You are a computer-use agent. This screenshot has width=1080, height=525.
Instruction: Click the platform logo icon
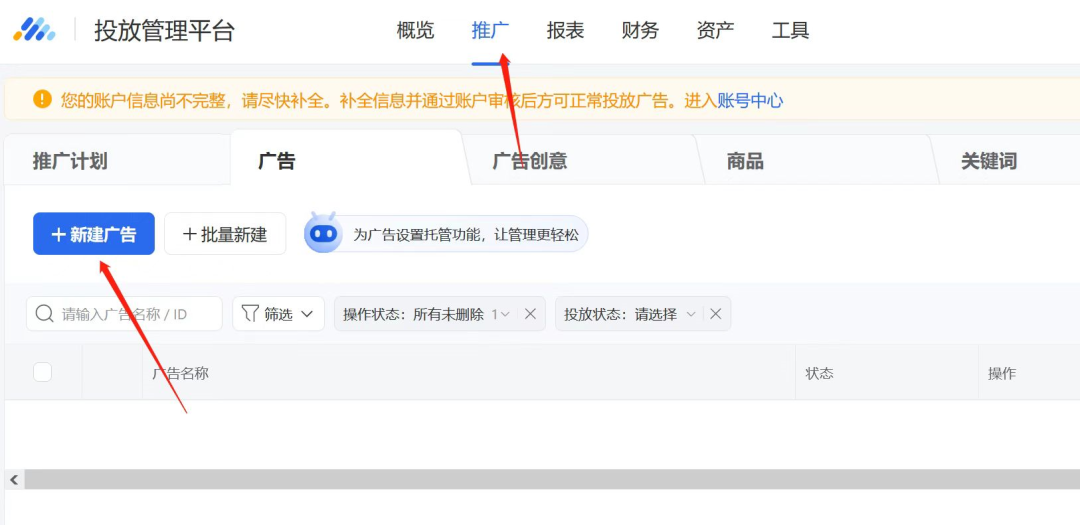pos(34,30)
